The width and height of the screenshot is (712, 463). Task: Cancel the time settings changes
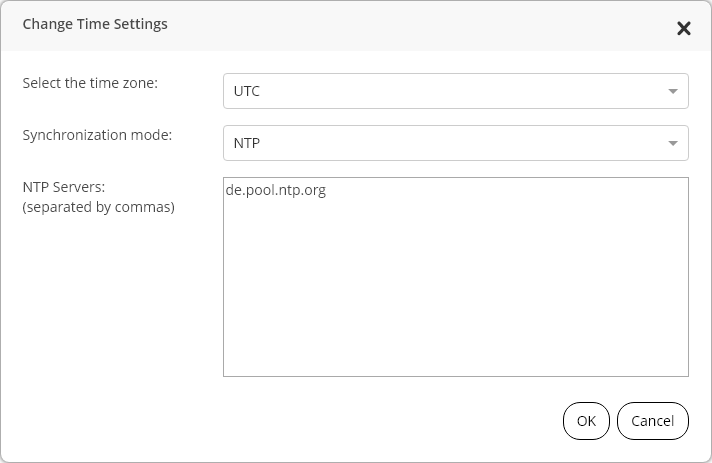(653, 421)
